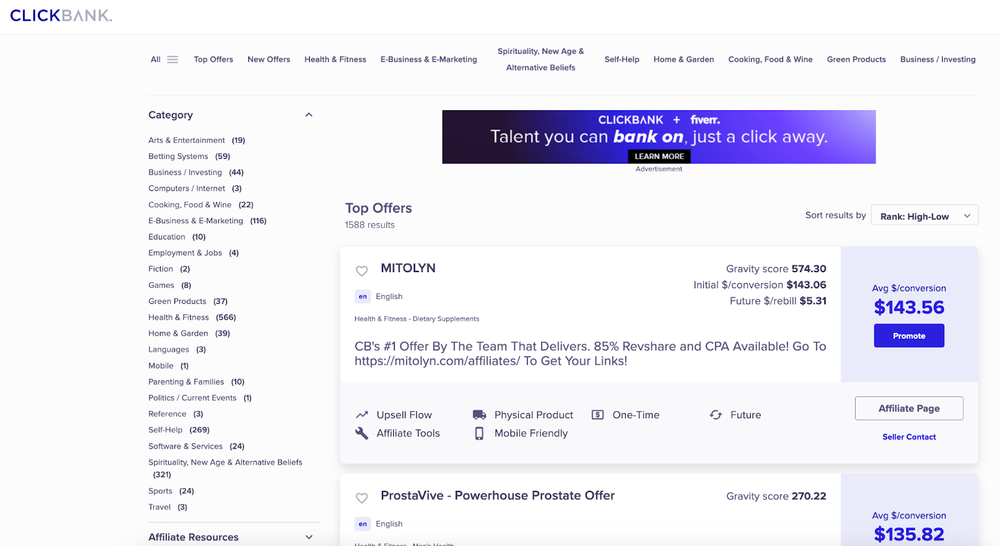Click the One-Time payment dollar icon
The image size is (1000, 546).
597,415
